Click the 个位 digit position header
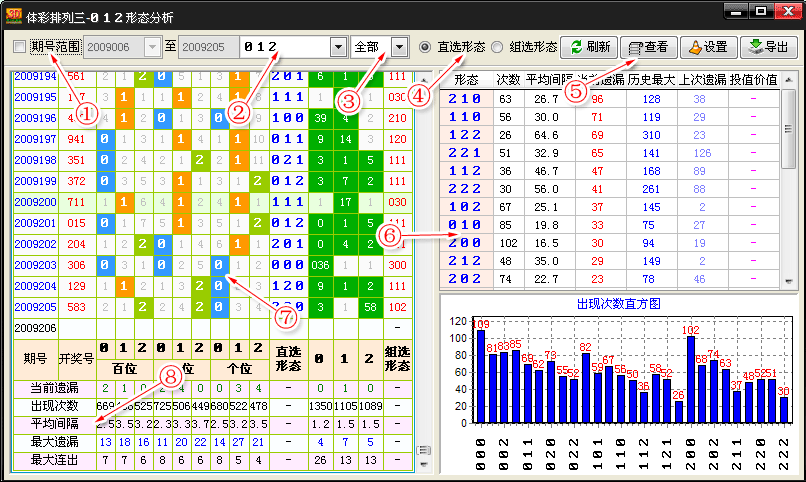Viewport: 806px width, 482px height. [239, 369]
